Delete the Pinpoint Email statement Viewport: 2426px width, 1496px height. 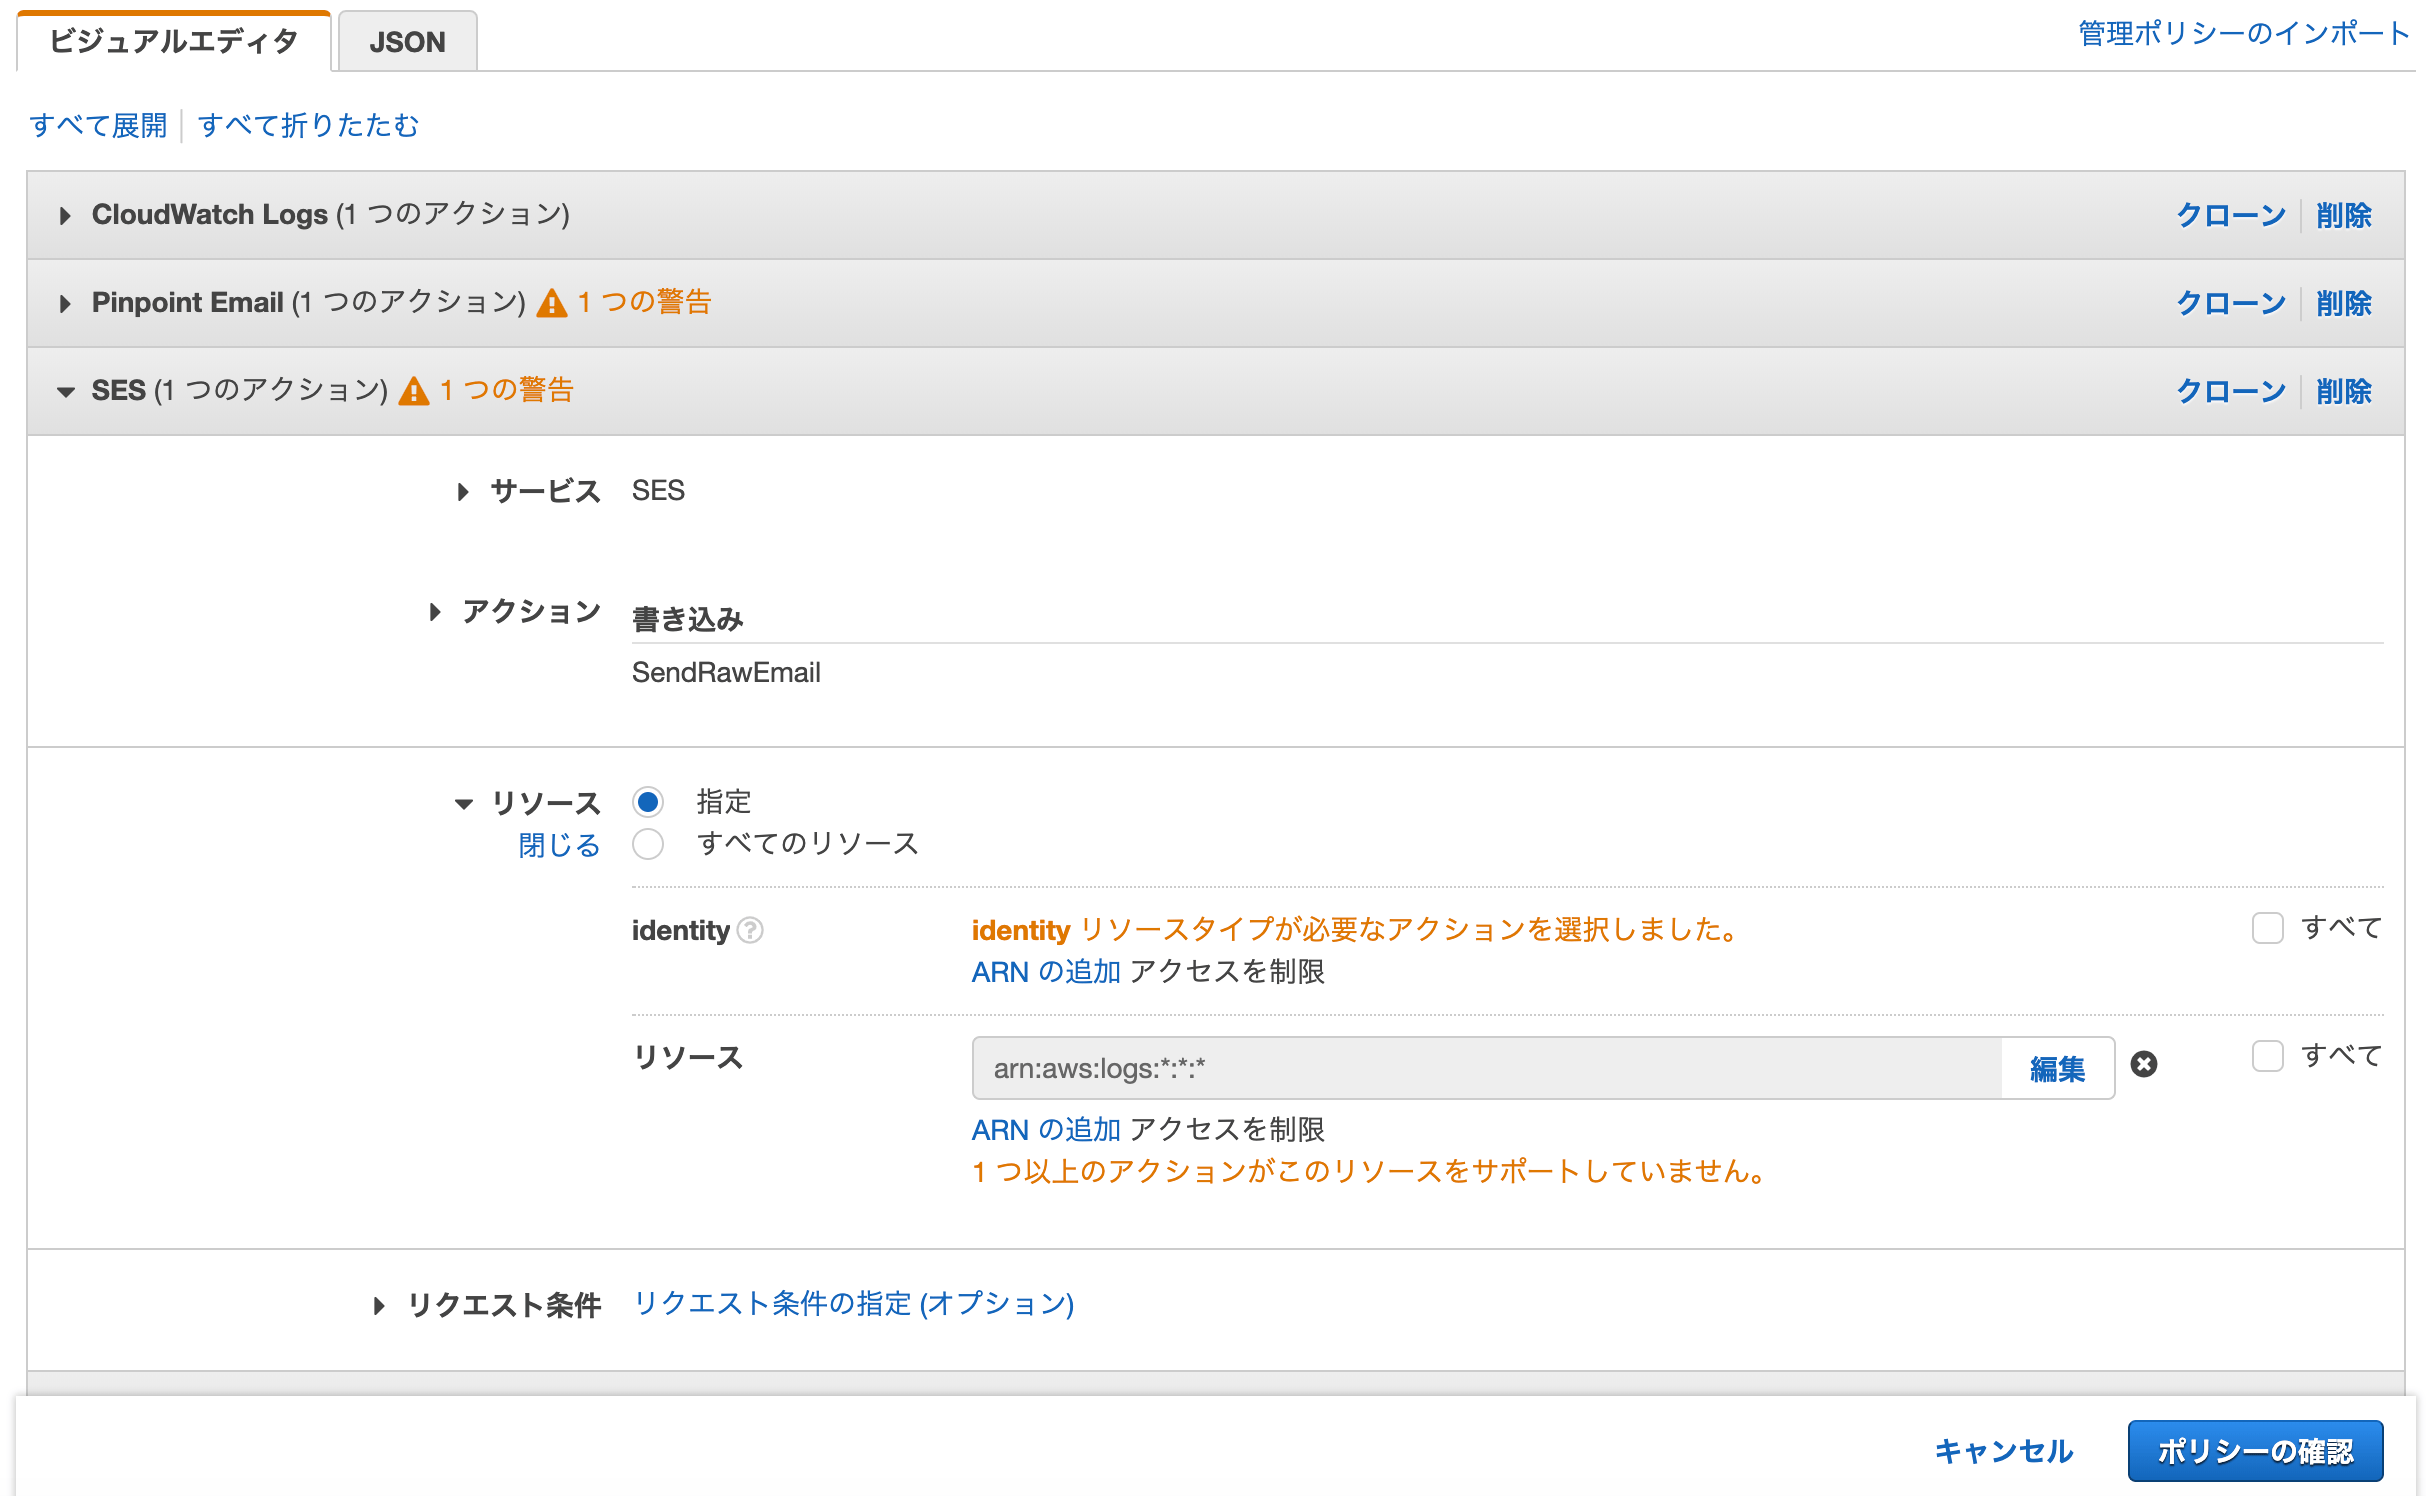click(2343, 304)
